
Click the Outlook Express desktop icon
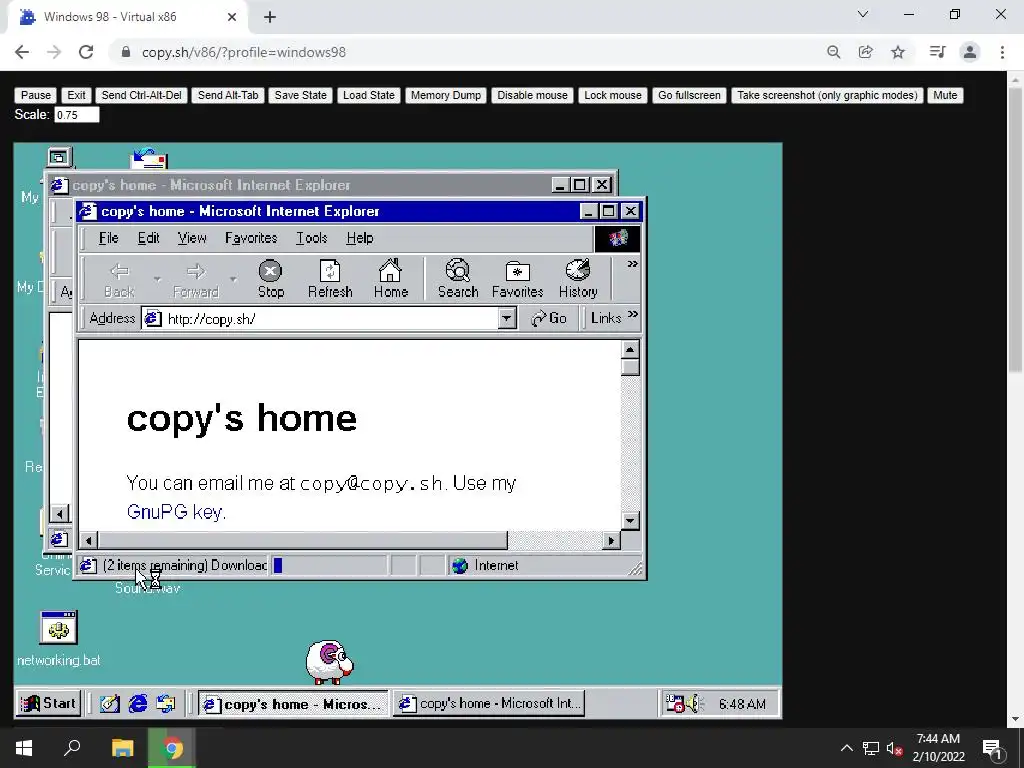pos(149,158)
